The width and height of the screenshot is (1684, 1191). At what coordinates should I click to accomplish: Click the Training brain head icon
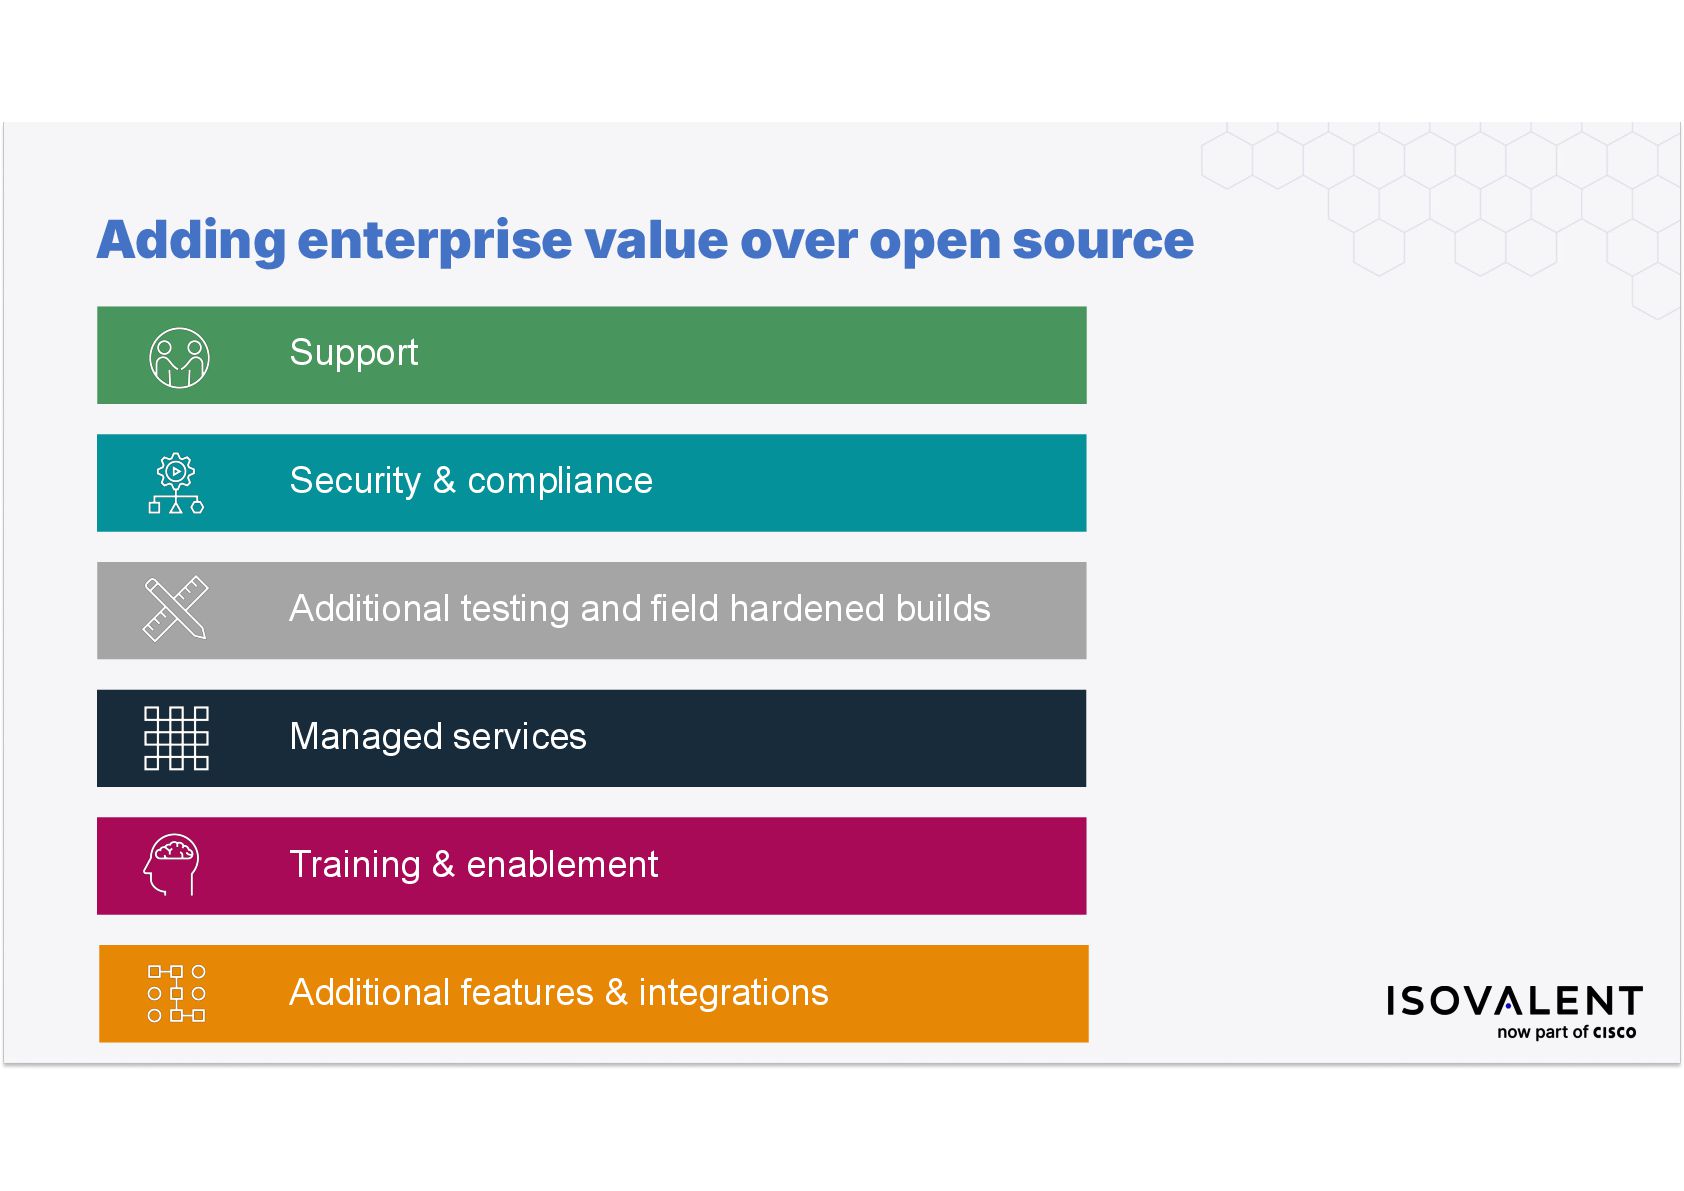[x=172, y=865]
